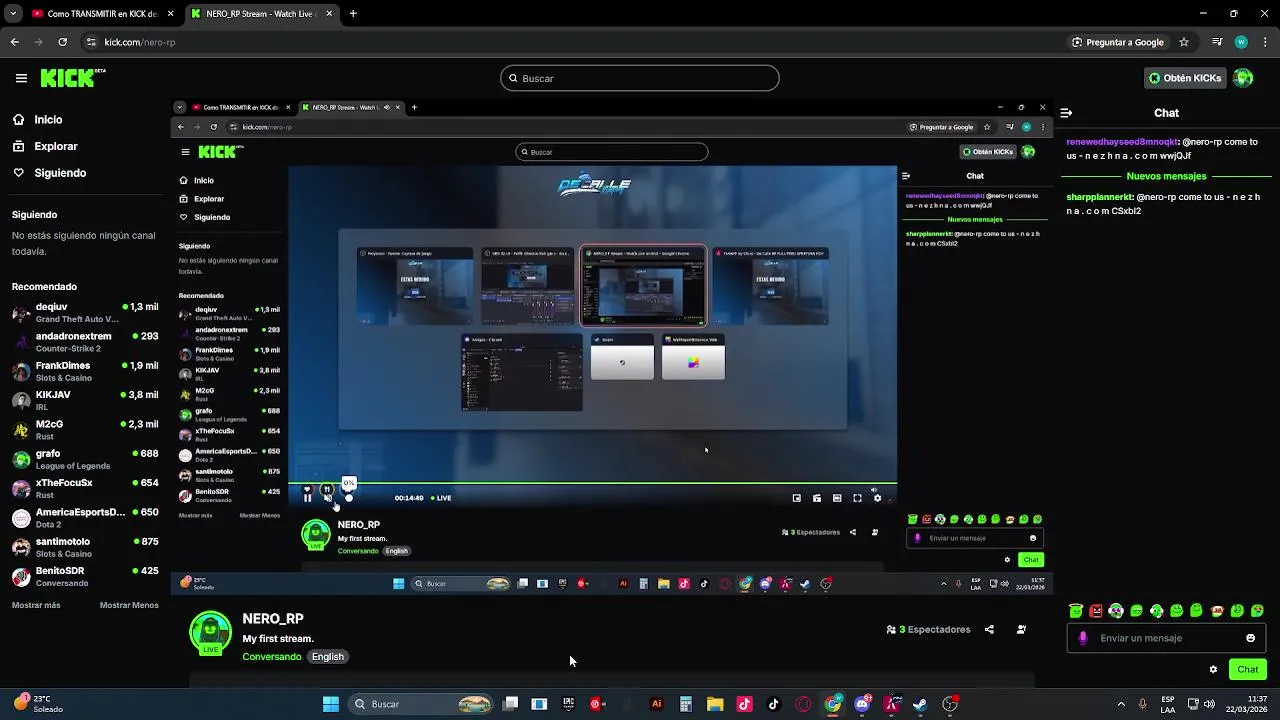
Task: Click the Nuevos mensajes divider link
Action: (1166, 176)
